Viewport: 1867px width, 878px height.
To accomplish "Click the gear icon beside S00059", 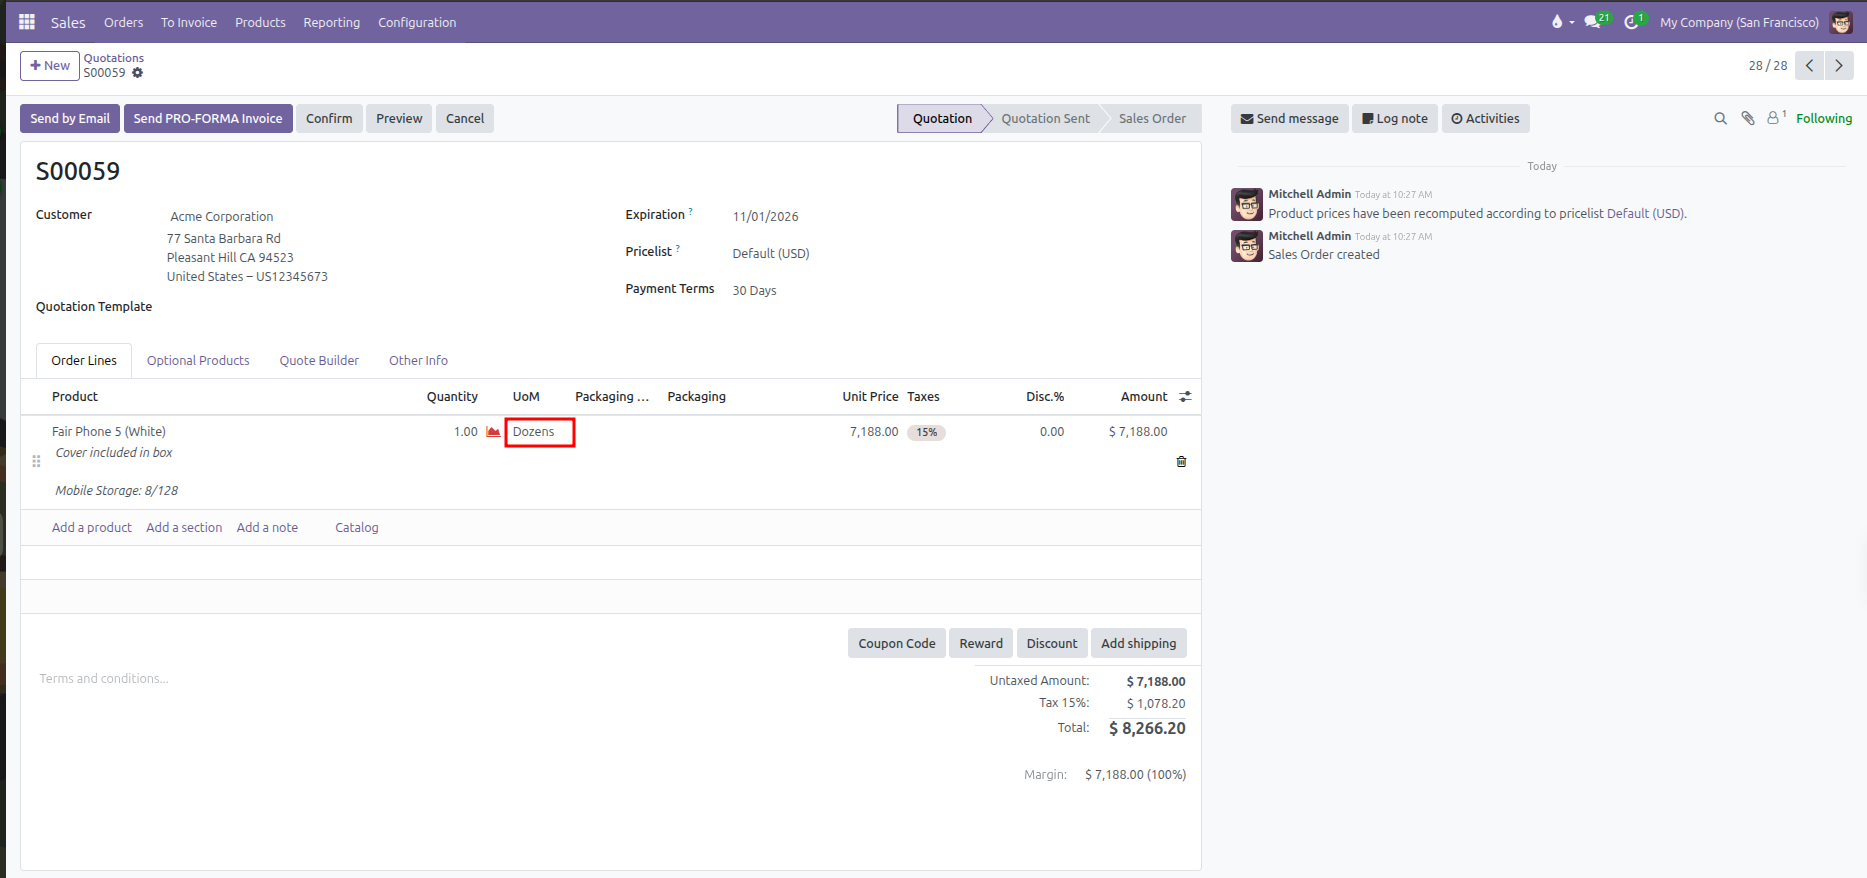I will tap(138, 73).
